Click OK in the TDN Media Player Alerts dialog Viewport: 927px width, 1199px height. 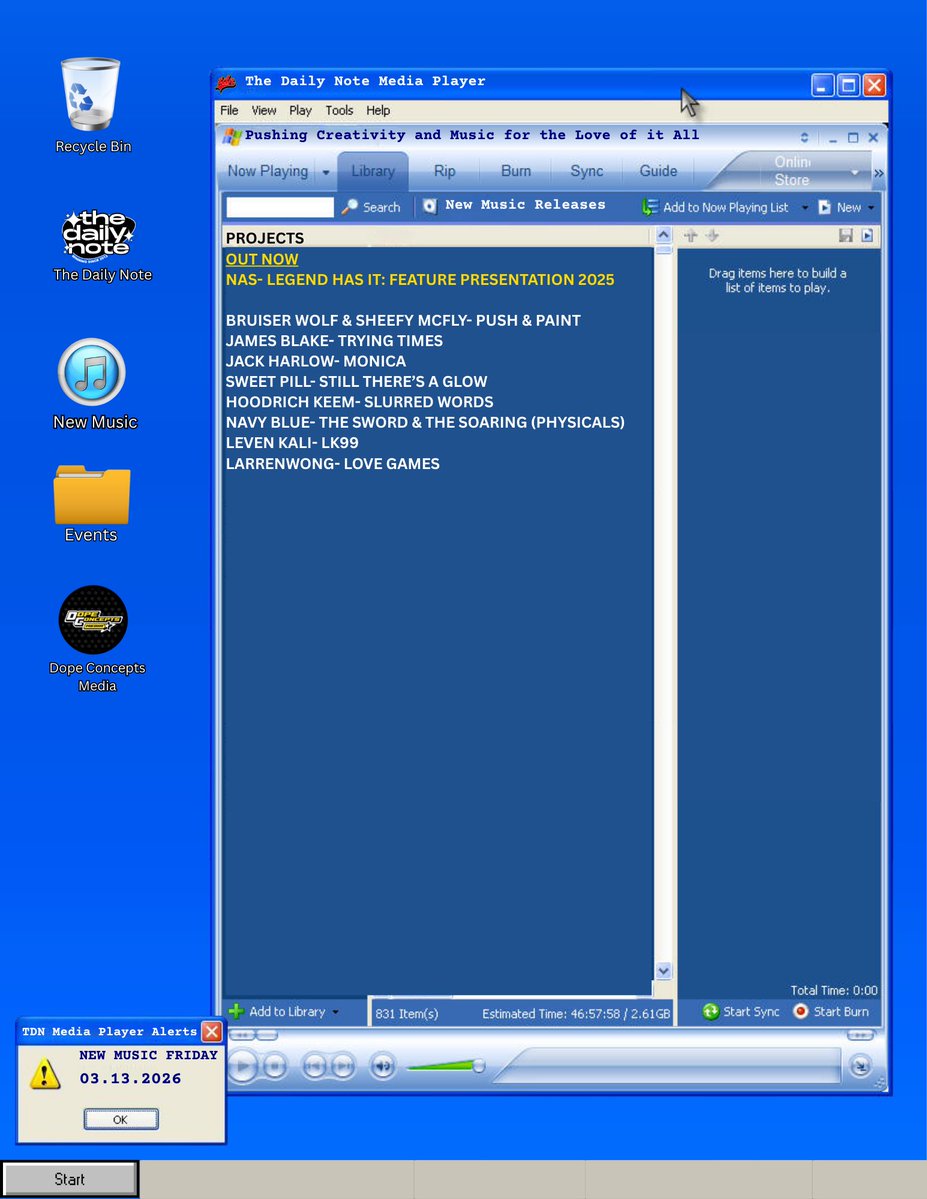point(121,1119)
